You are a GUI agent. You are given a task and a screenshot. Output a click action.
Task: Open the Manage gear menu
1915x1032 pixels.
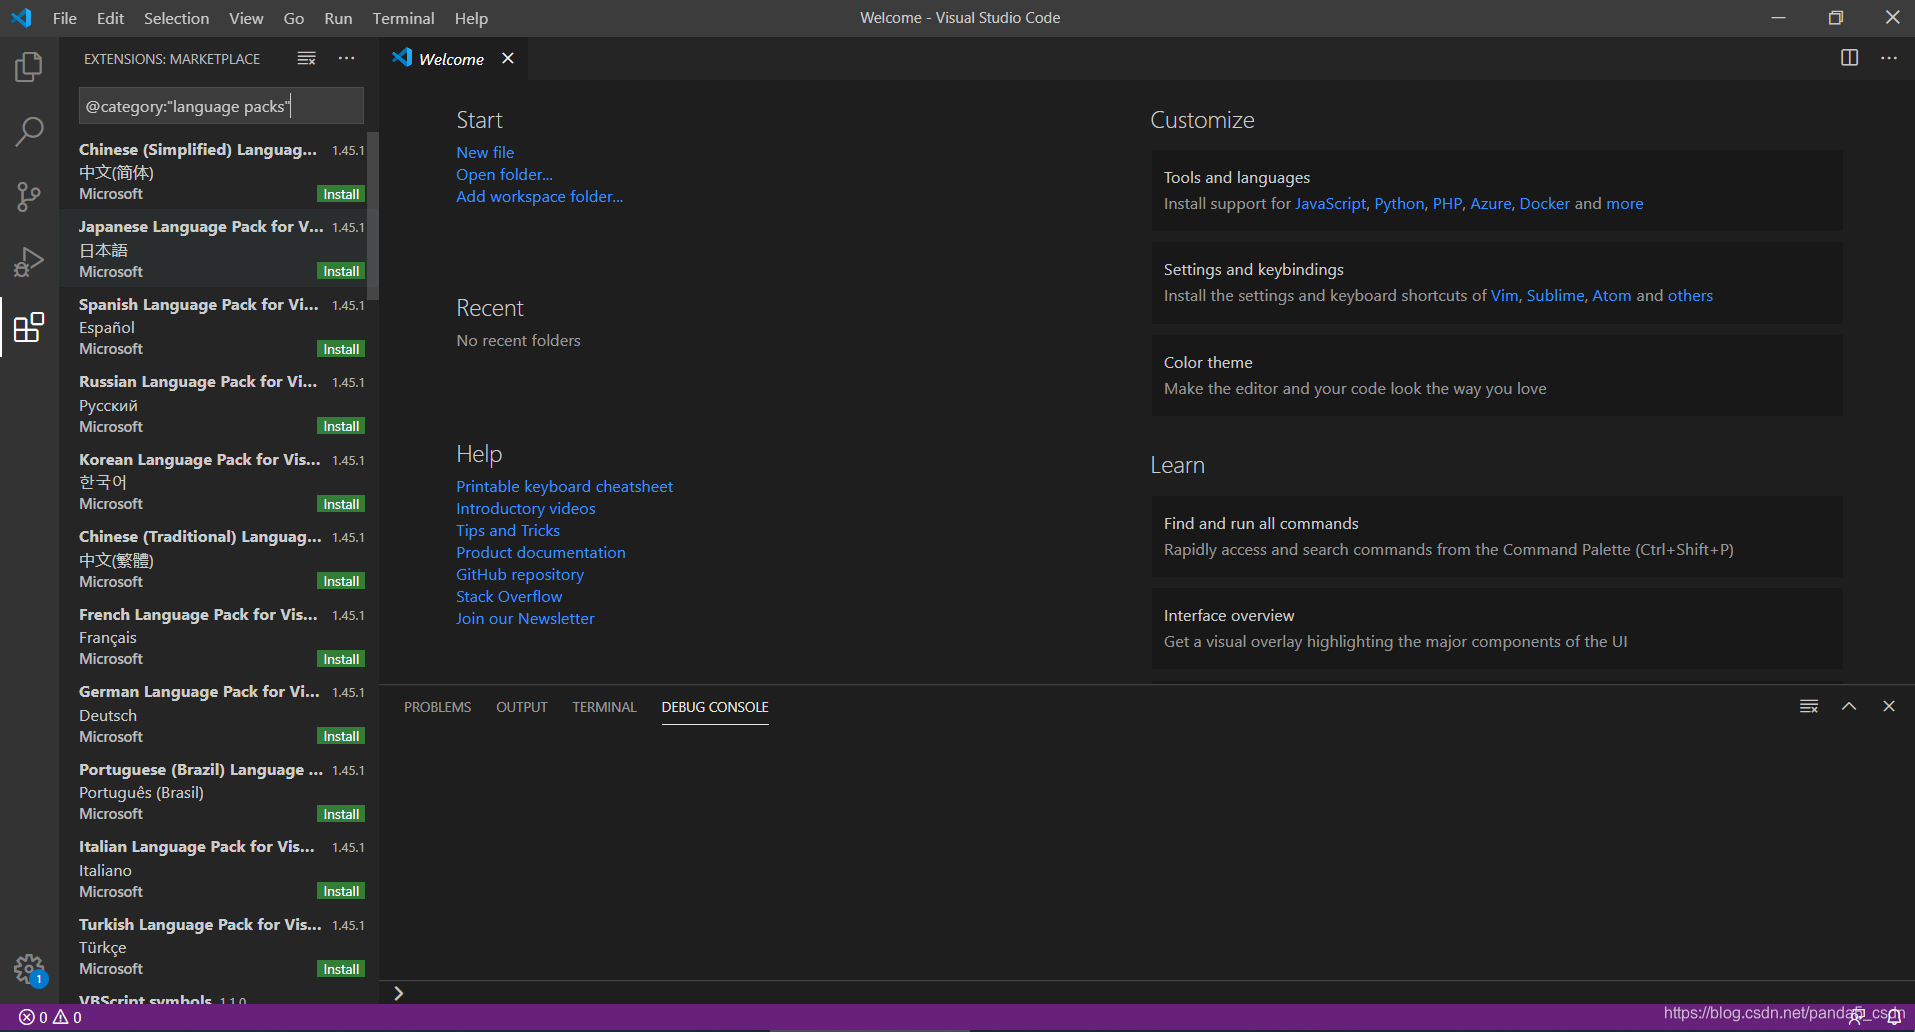click(29, 969)
